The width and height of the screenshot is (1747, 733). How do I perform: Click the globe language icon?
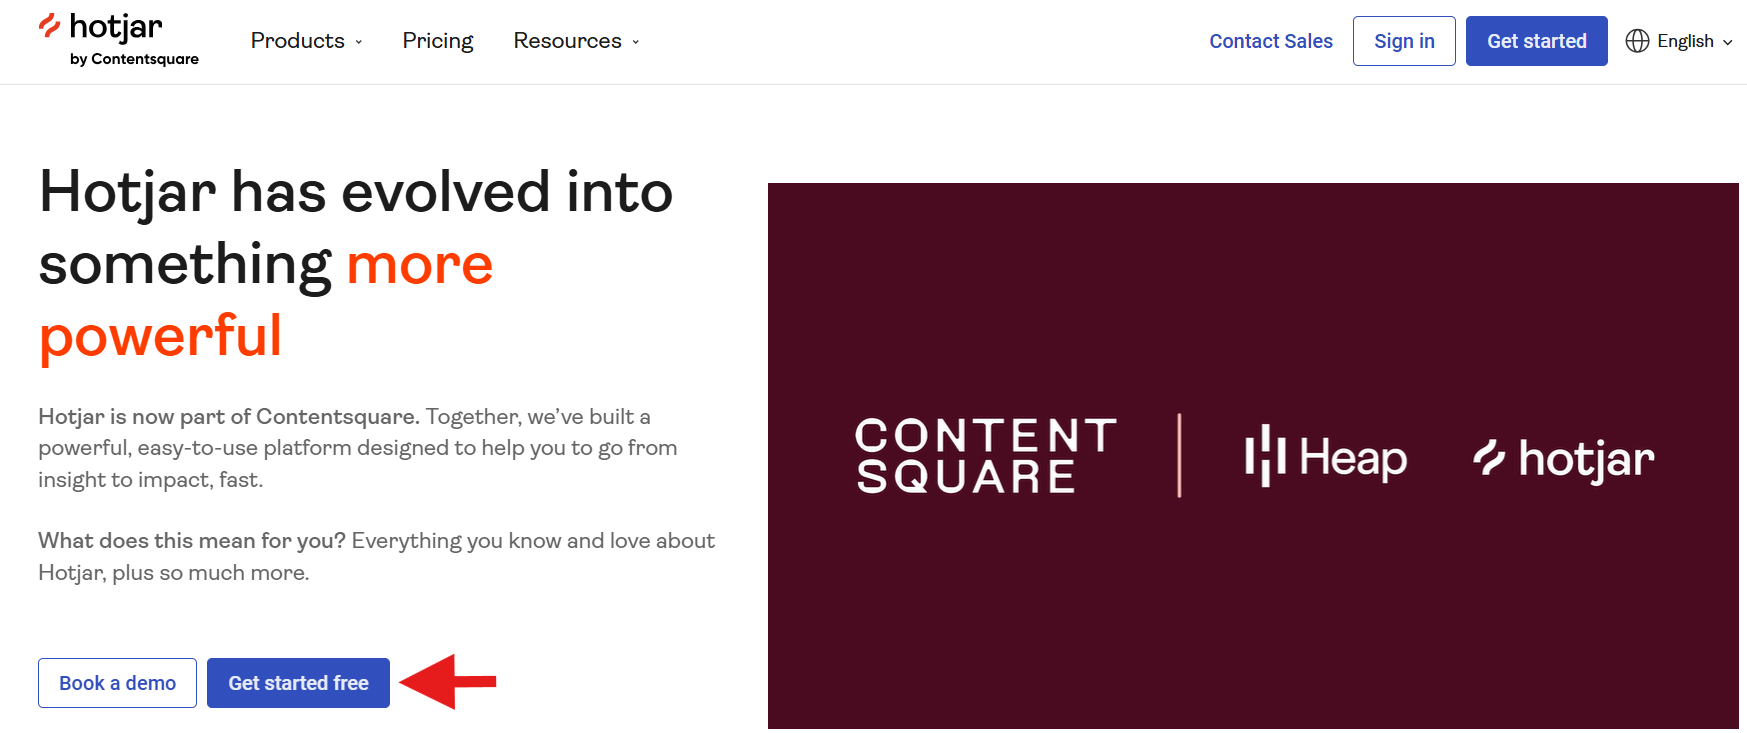[x=1637, y=41]
